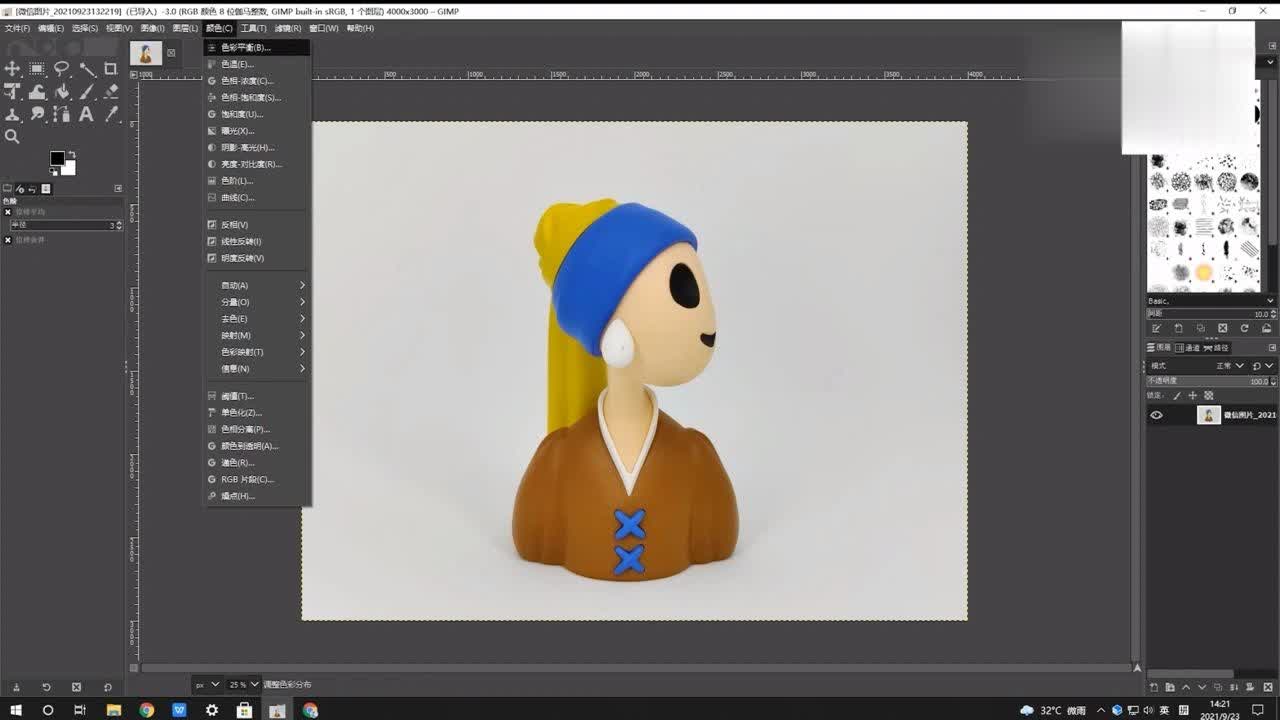Select the Free Select lasso tool
1280x720 pixels.
pos(62,69)
